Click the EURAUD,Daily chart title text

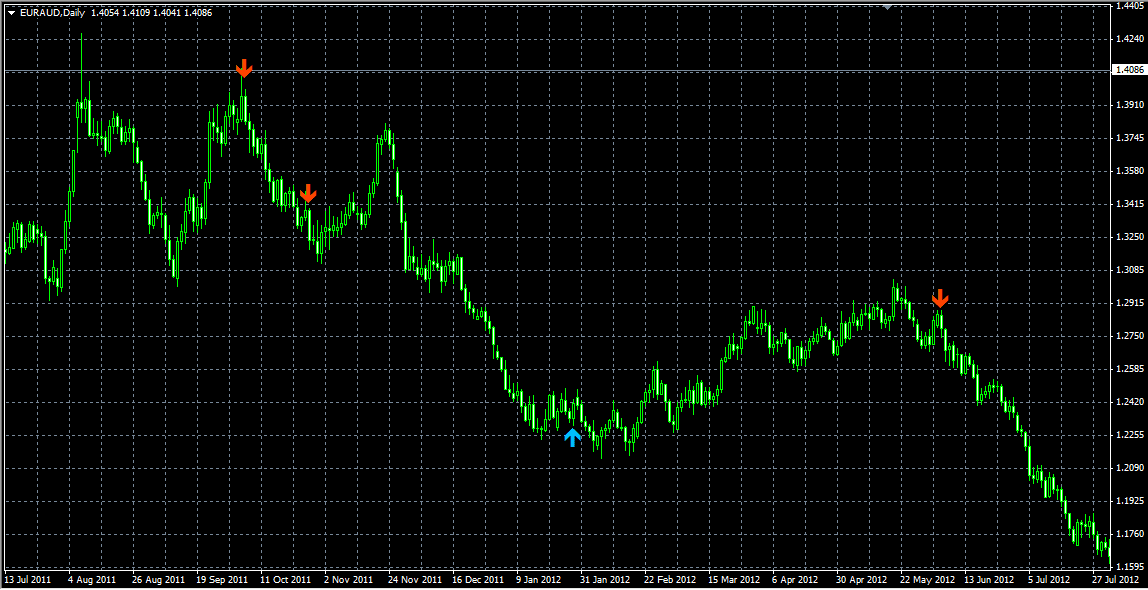pos(51,12)
